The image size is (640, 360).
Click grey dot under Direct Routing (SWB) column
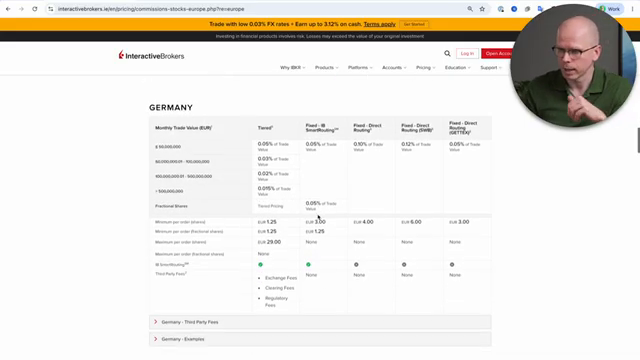[x=404, y=264]
